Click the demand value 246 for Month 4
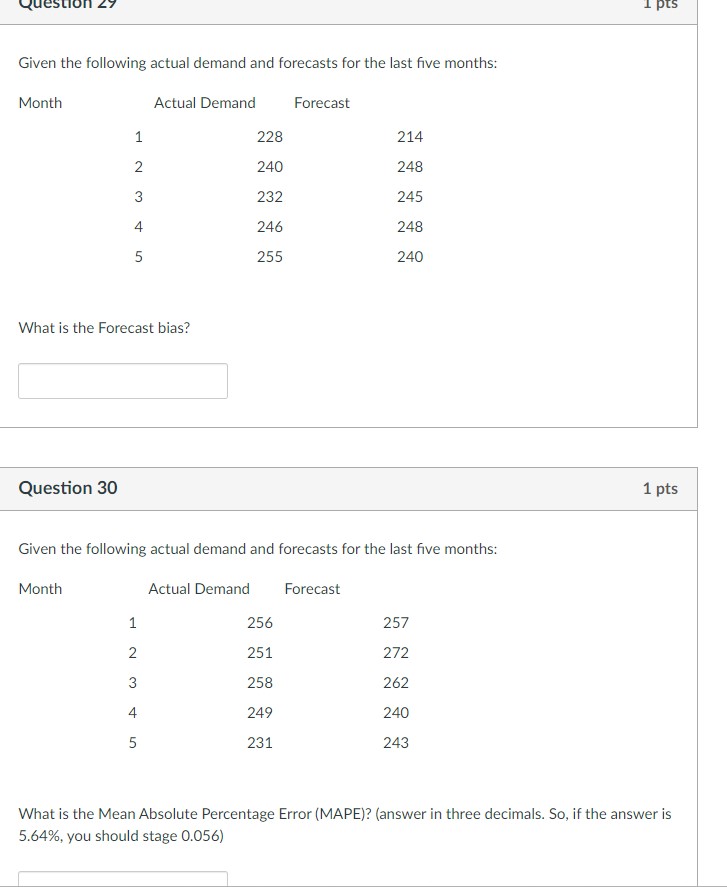This screenshot has width=727, height=887. (x=271, y=226)
